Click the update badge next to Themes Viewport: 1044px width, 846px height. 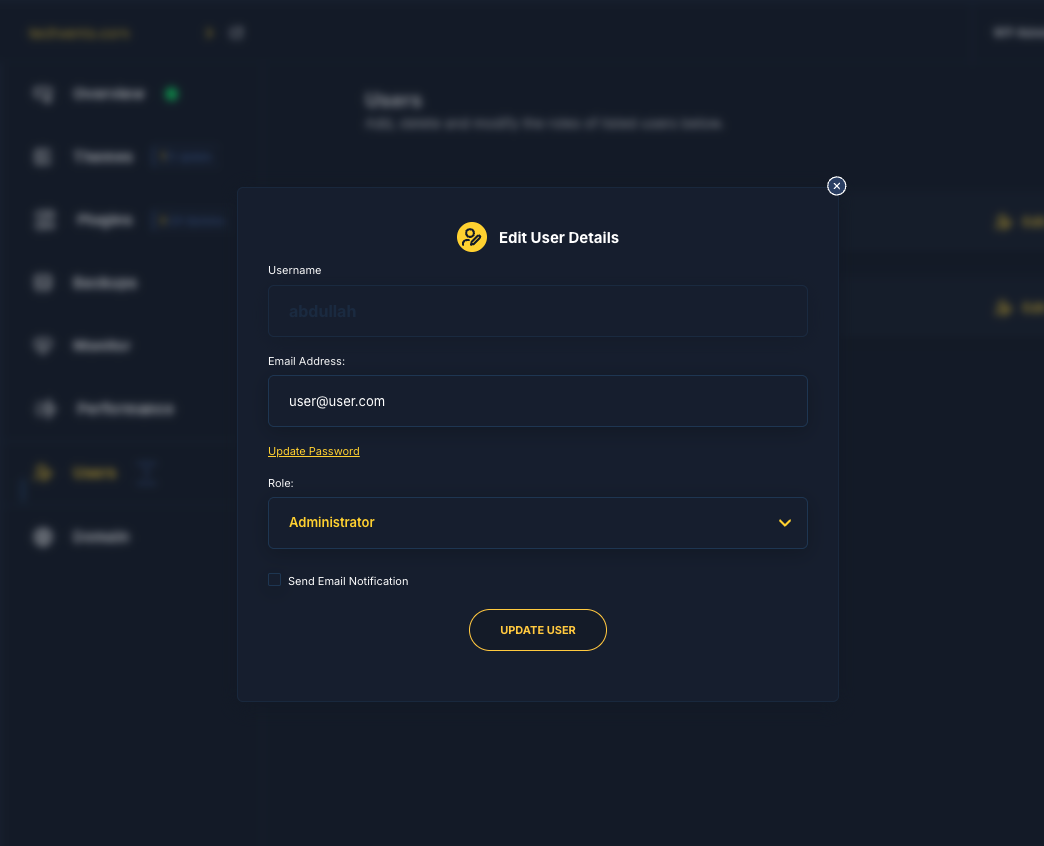pyautogui.click(x=183, y=157)
